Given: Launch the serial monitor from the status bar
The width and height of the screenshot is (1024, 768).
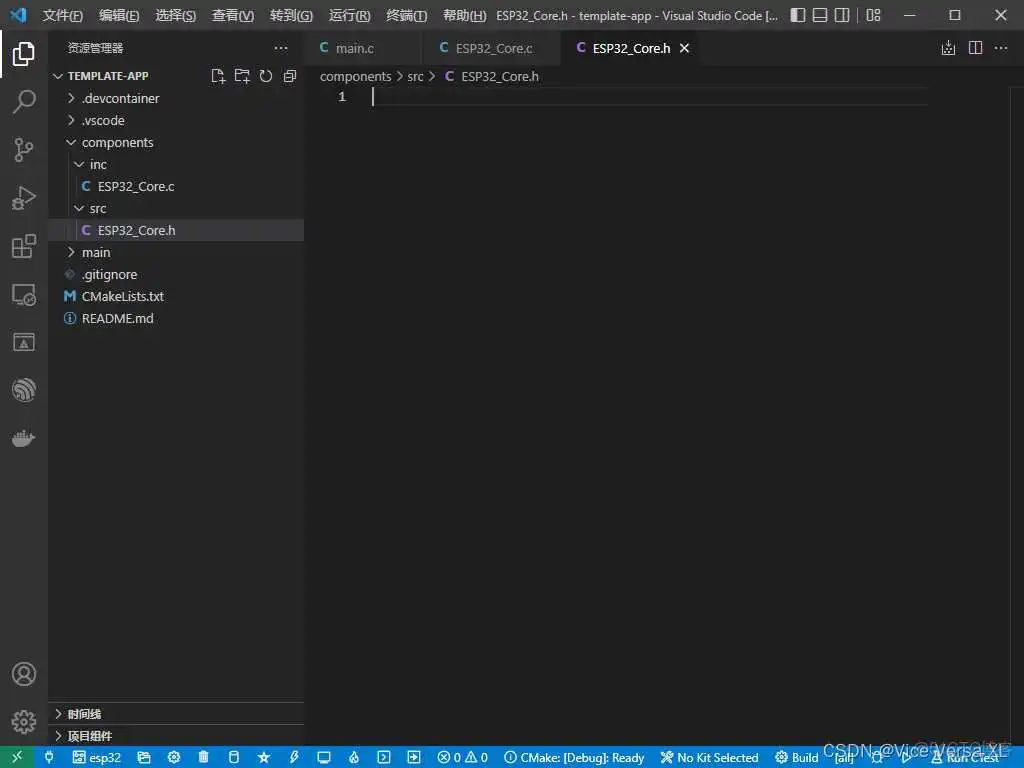Looking at the screenshot, I should point(323,757).
